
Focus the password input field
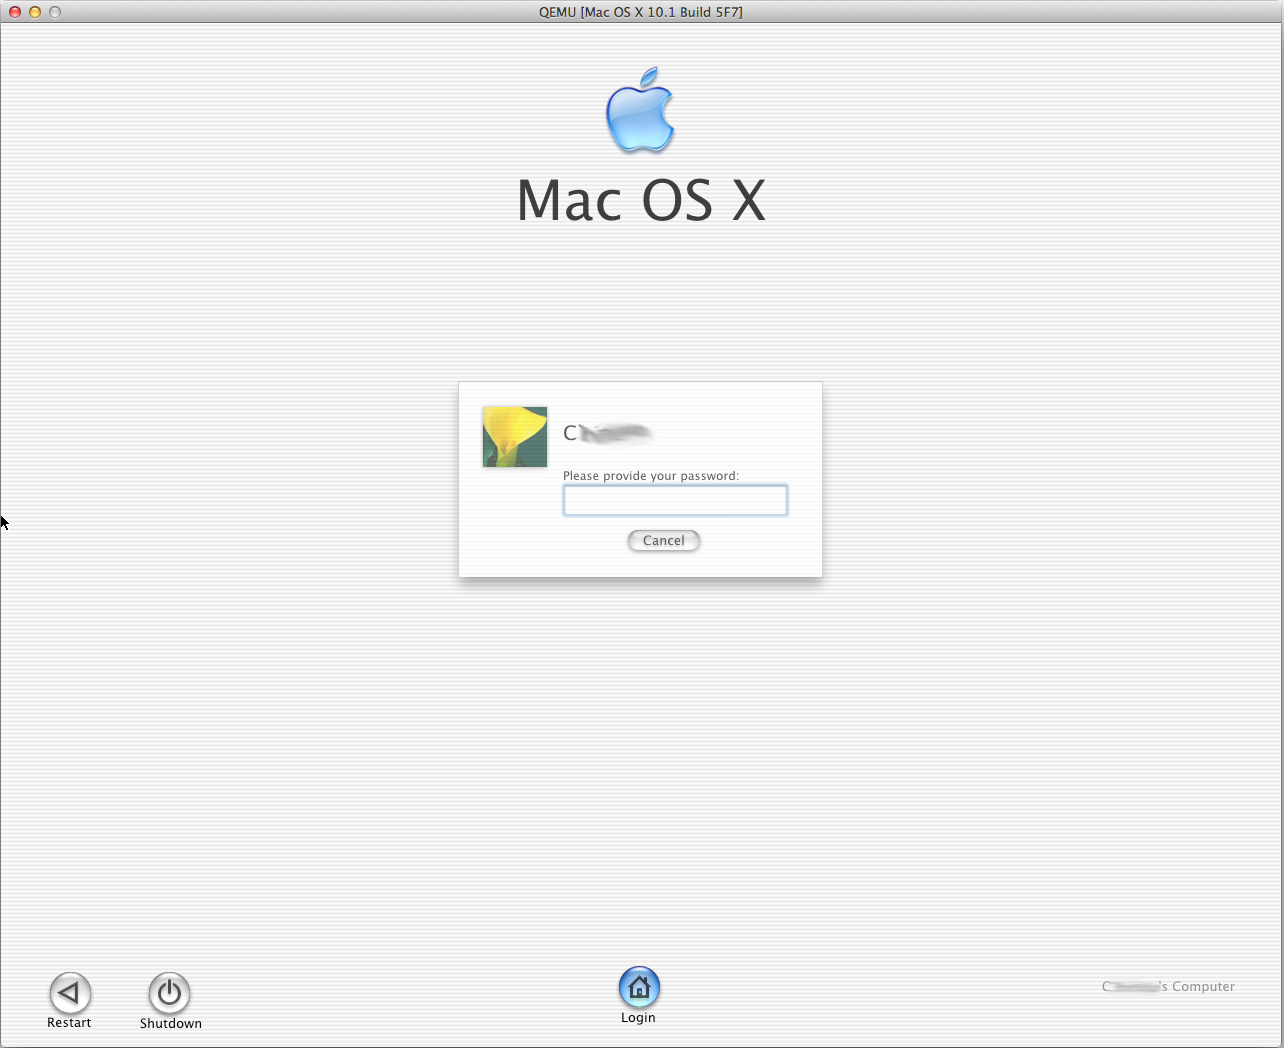point(675,500)
